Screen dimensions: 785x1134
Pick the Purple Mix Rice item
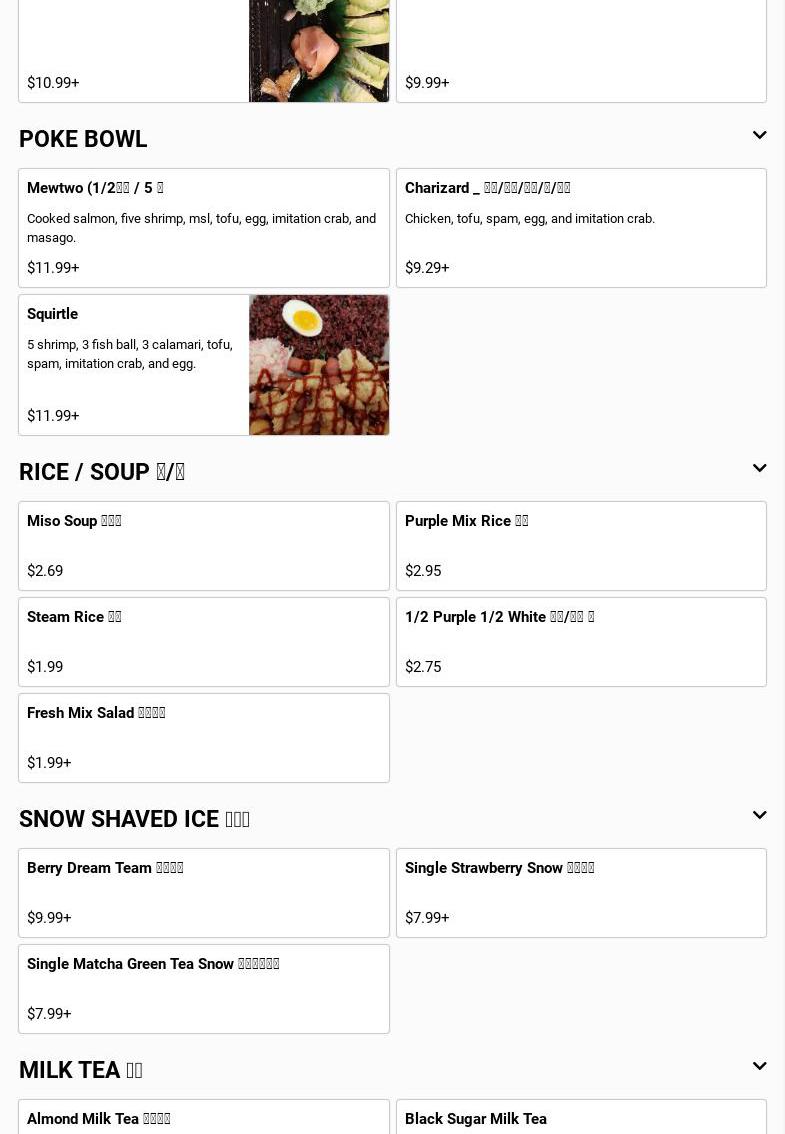tap(581, 546)
